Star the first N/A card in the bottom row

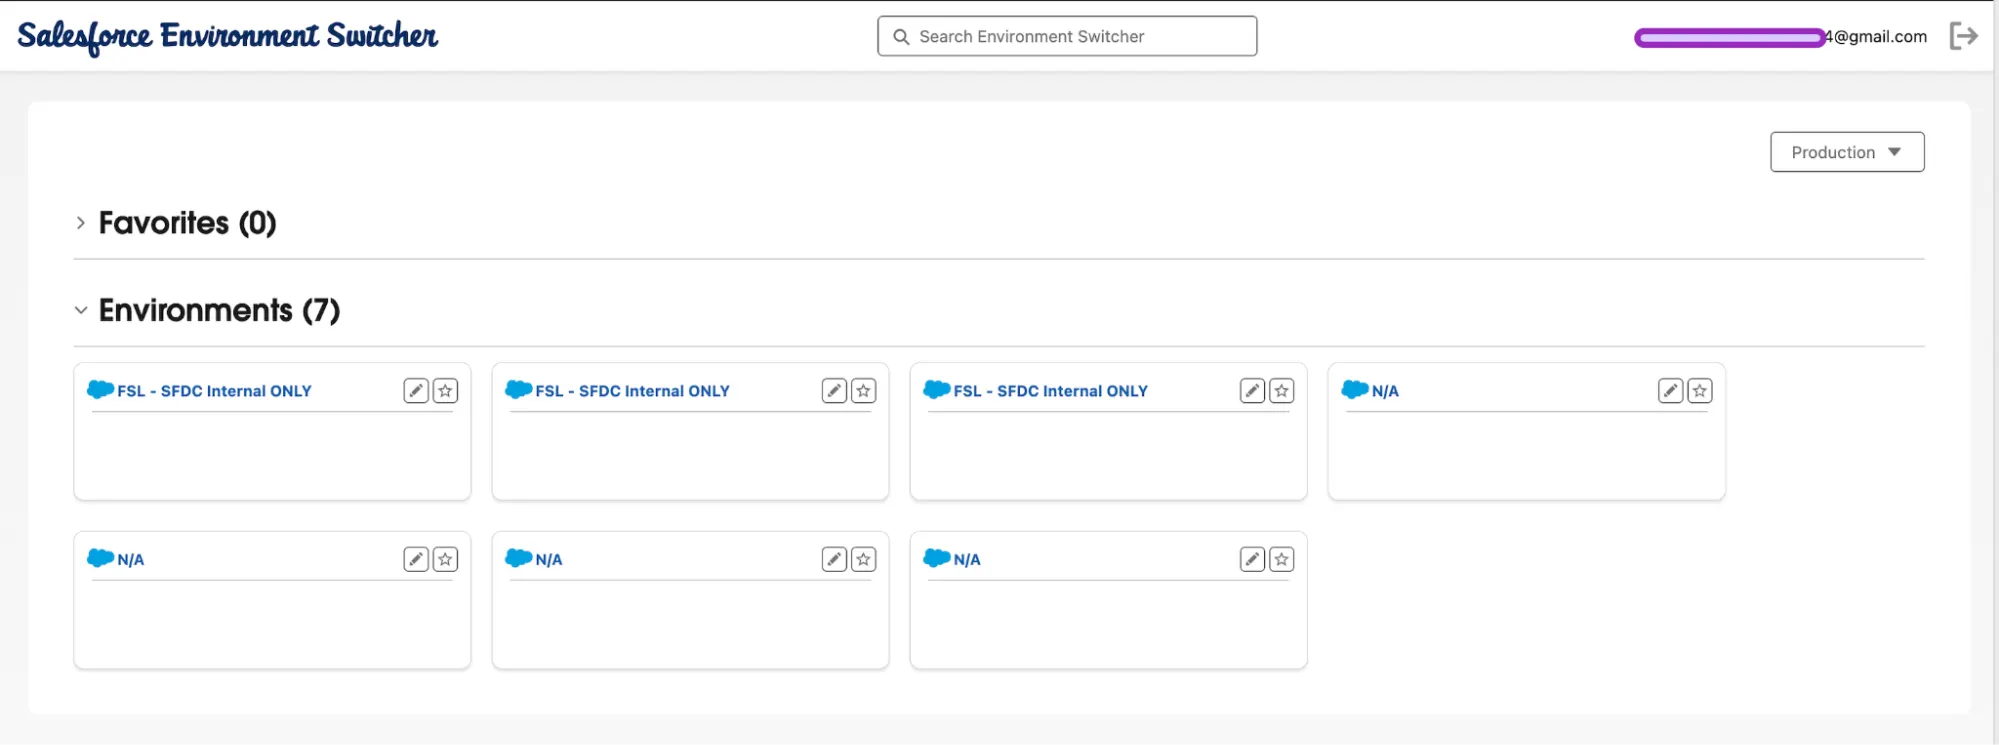point(446,560)
